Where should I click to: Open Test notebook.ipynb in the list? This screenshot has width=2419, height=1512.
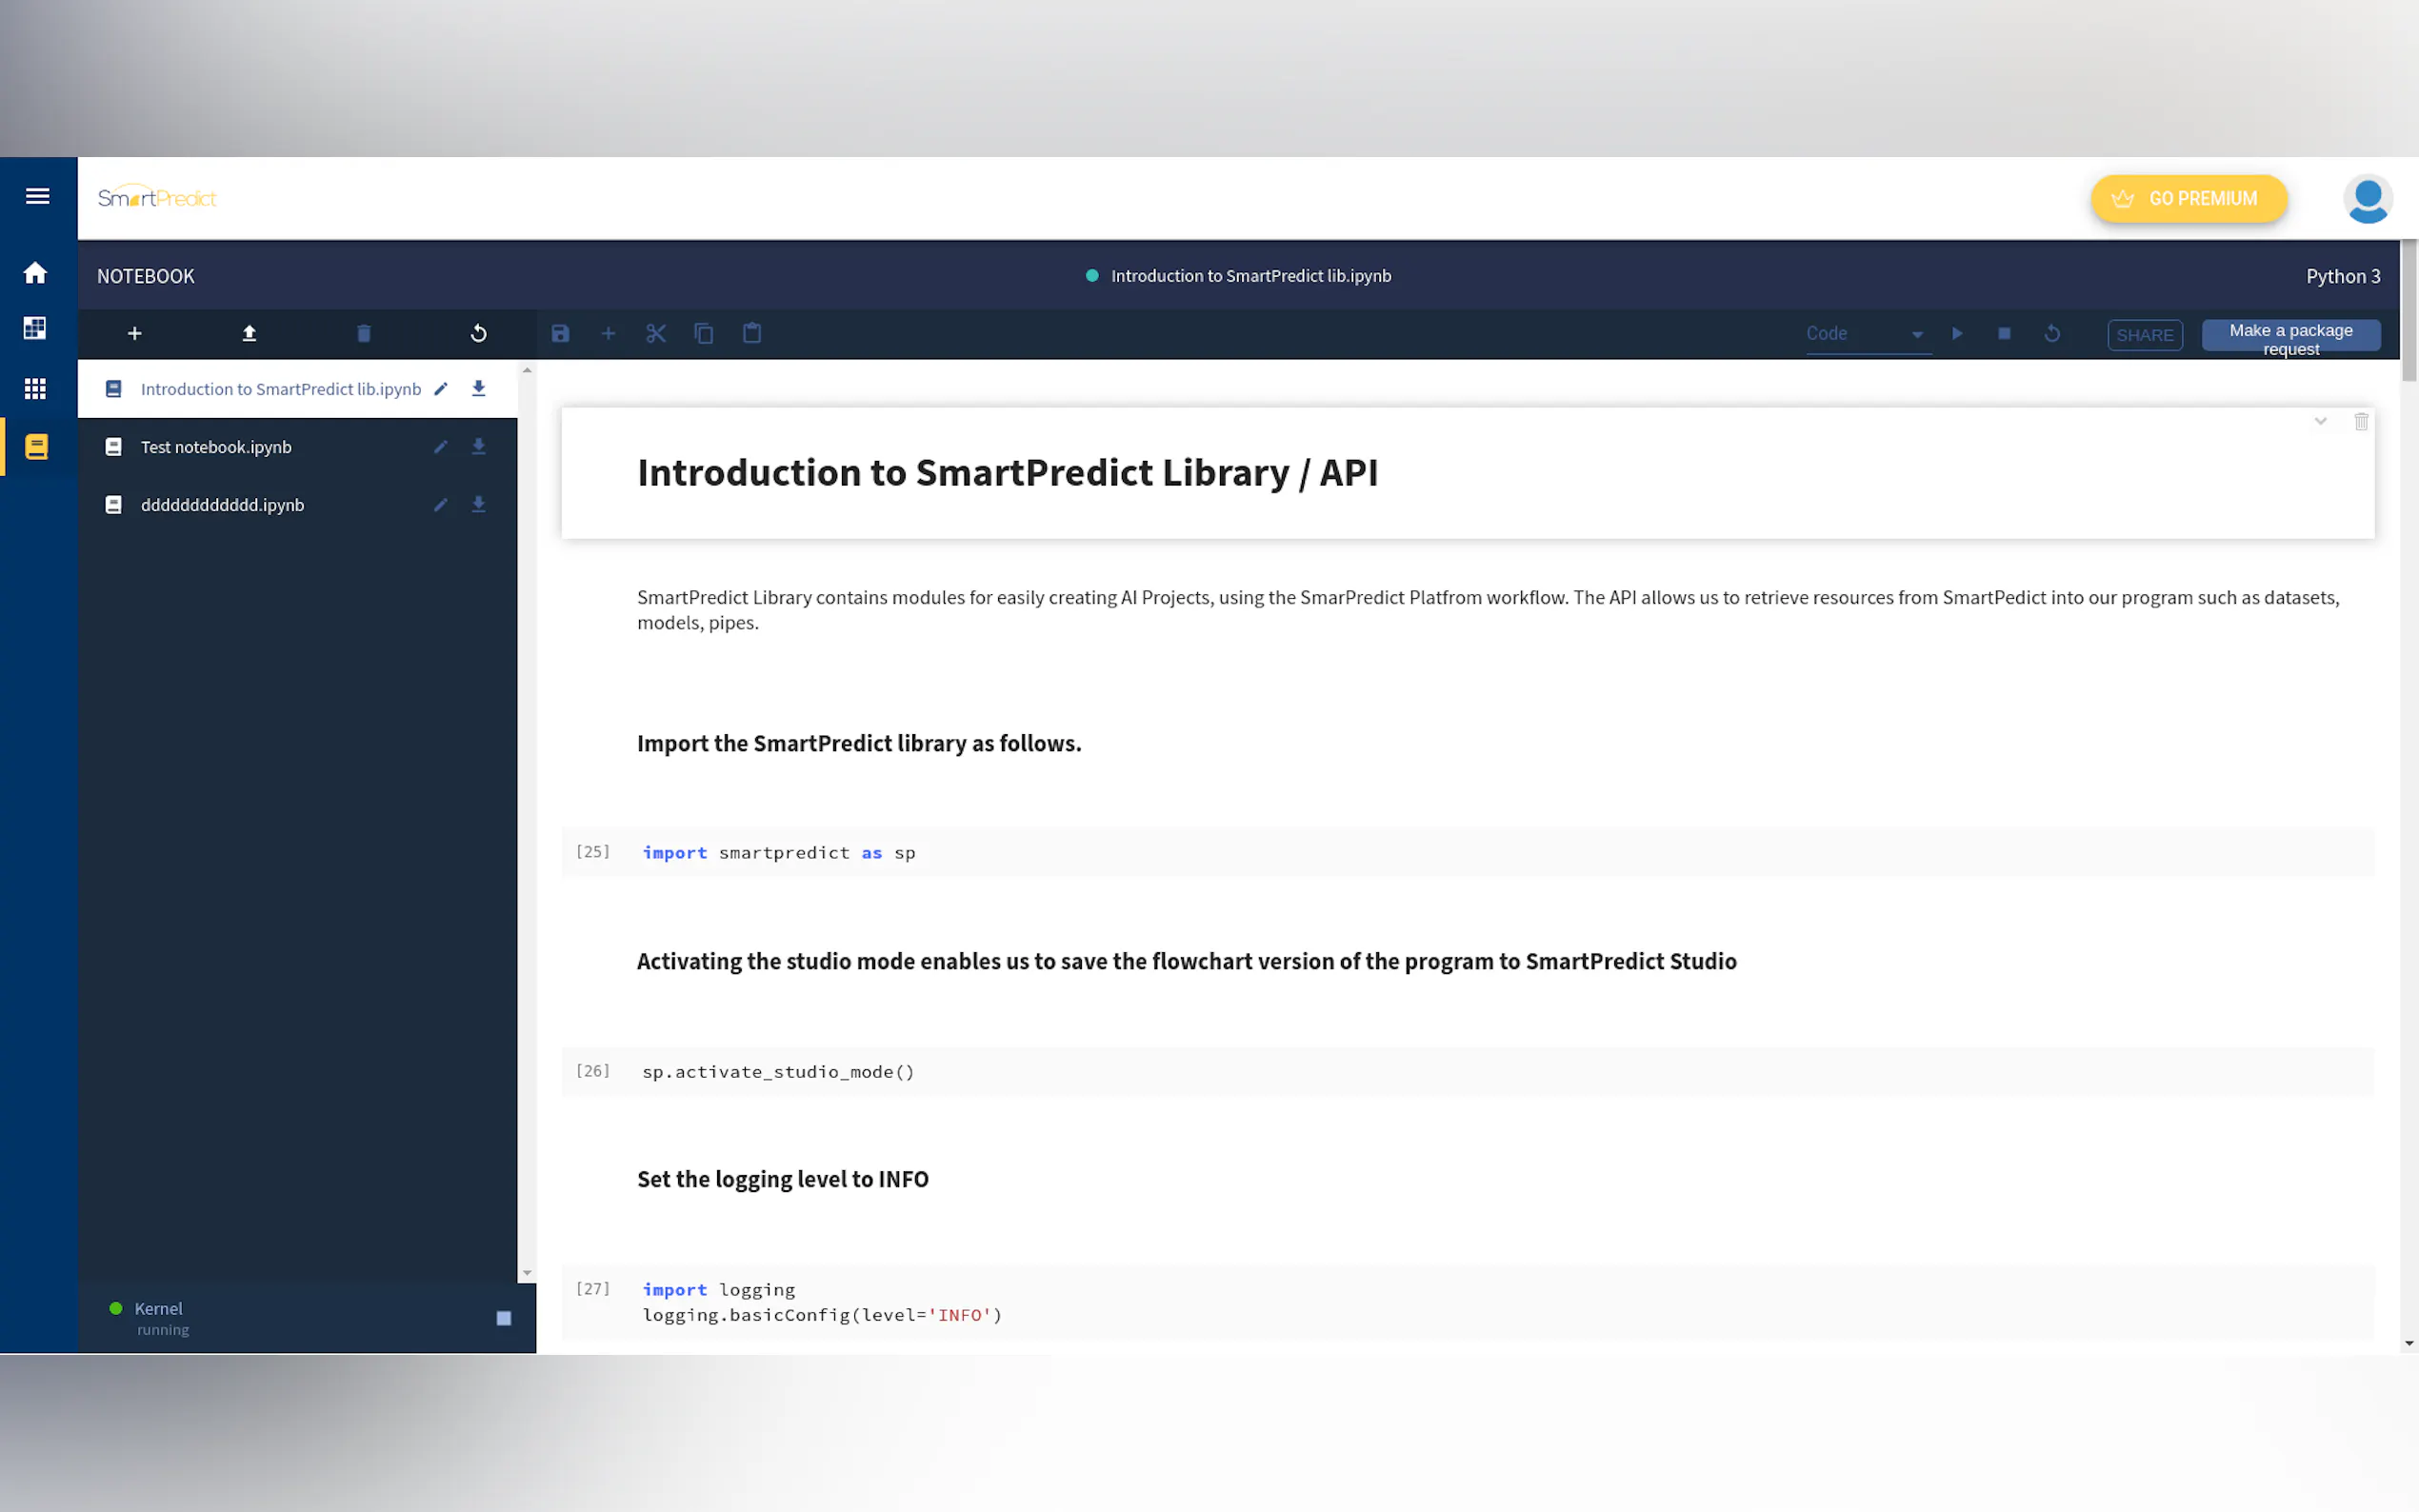(216, 447)
